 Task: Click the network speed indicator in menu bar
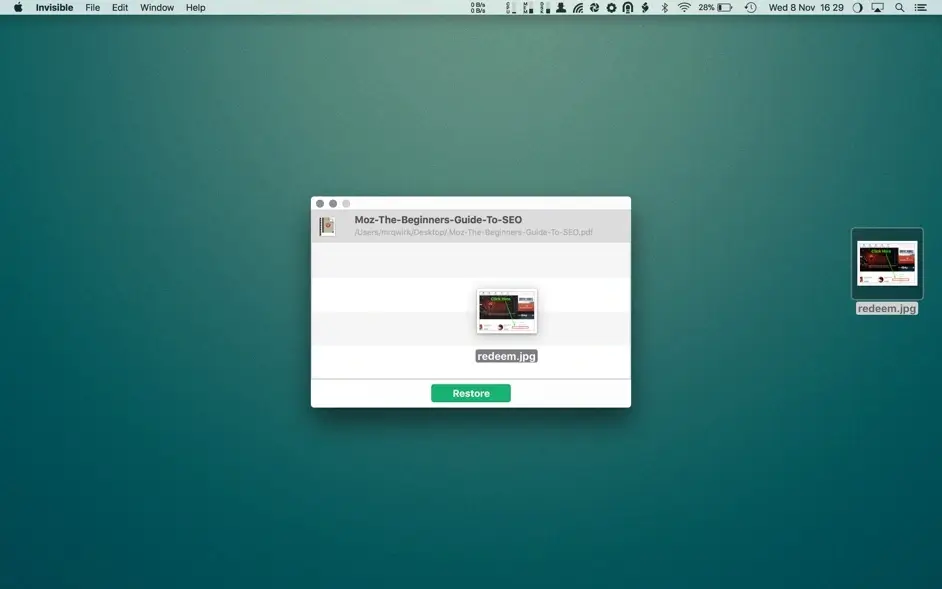[478, 8]
